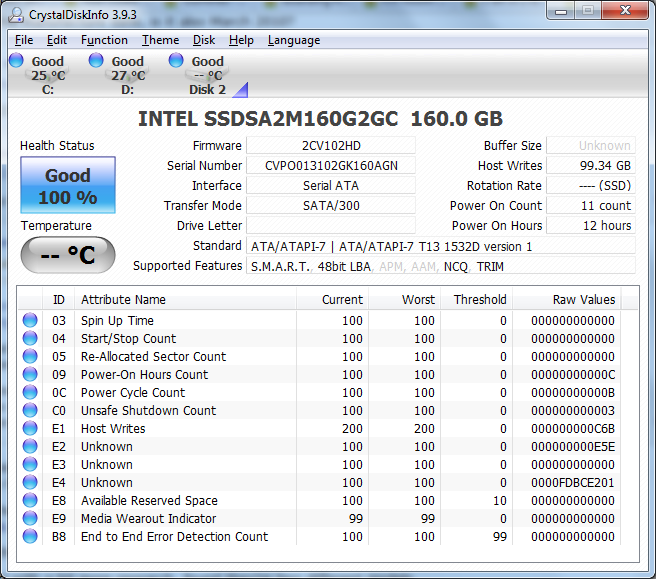Open the Language menu

[294, 40]
